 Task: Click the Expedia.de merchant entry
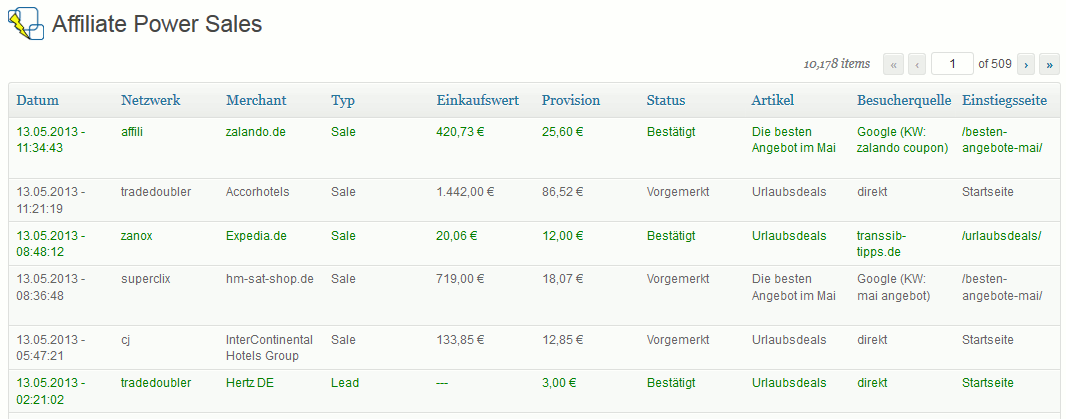(x=256, y=236)
